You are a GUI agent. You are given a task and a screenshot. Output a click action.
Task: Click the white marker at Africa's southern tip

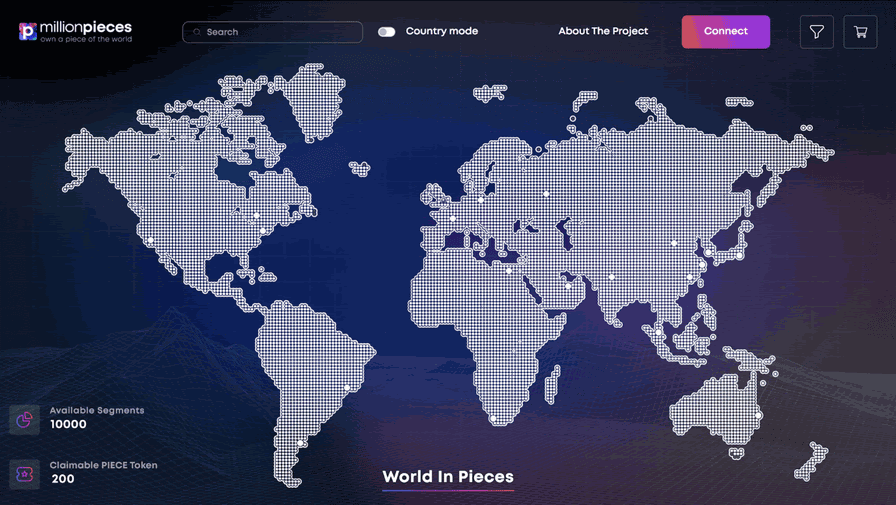point(493,418)
